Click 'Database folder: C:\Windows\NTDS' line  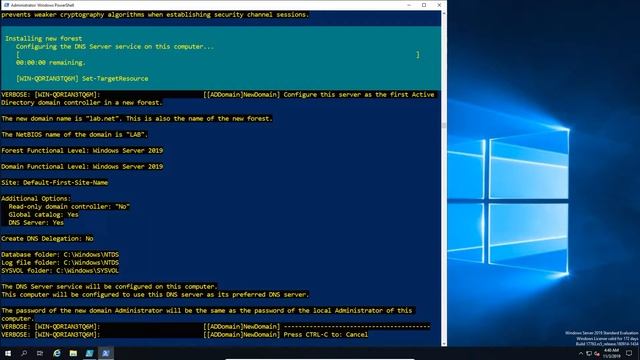[60, 254]
